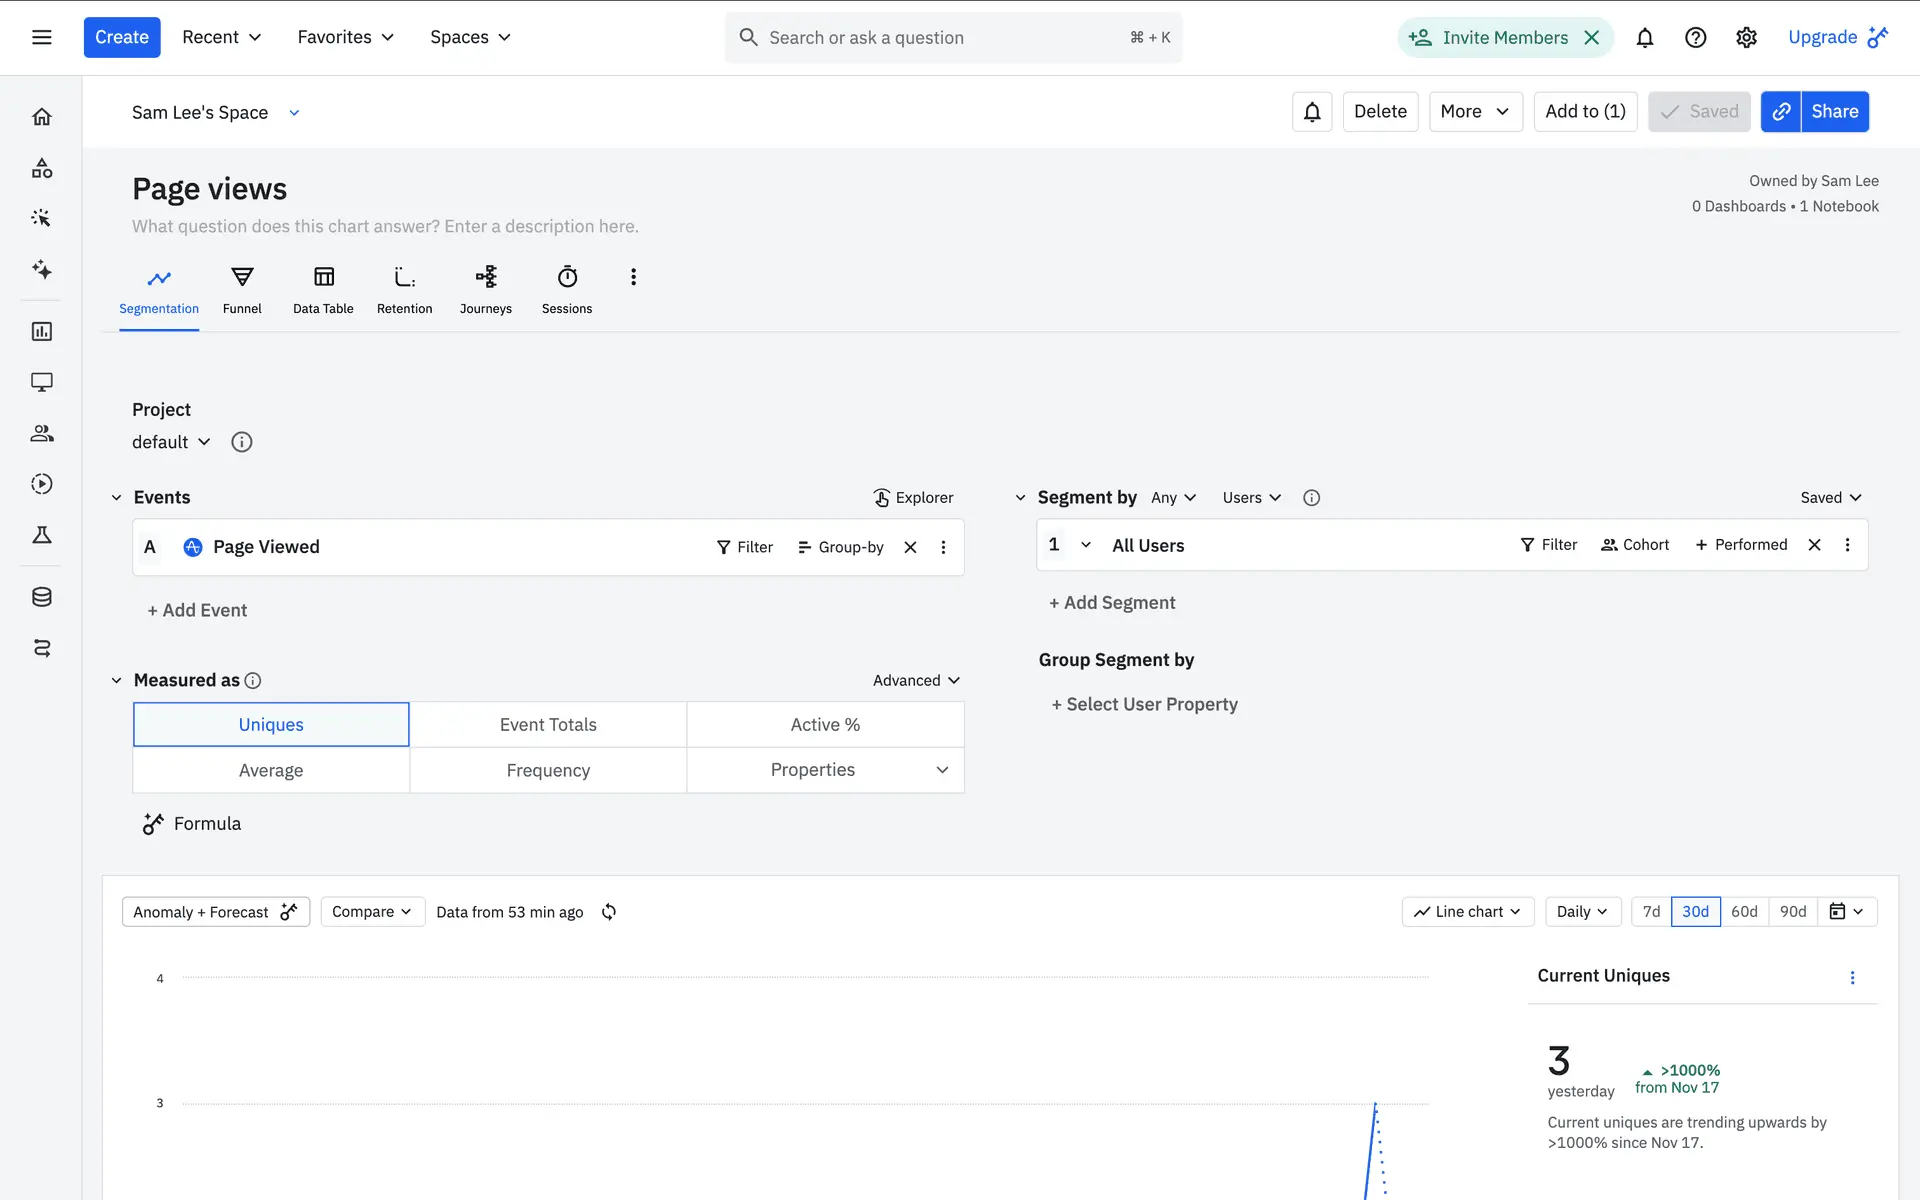Remove the Page Viewed event

pos(910,547)
